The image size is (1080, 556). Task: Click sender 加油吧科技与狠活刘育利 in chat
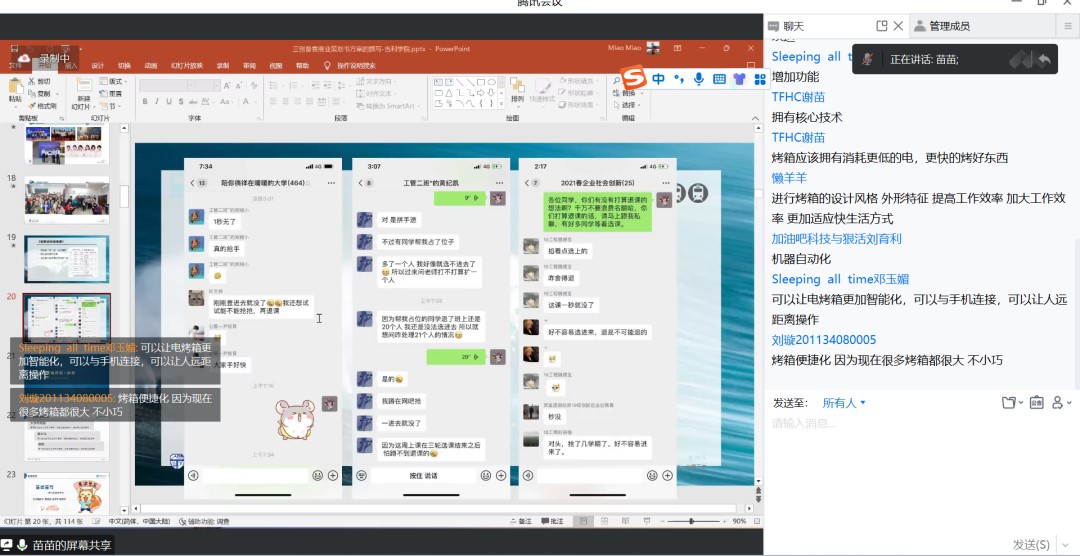[x=836, y=239]
